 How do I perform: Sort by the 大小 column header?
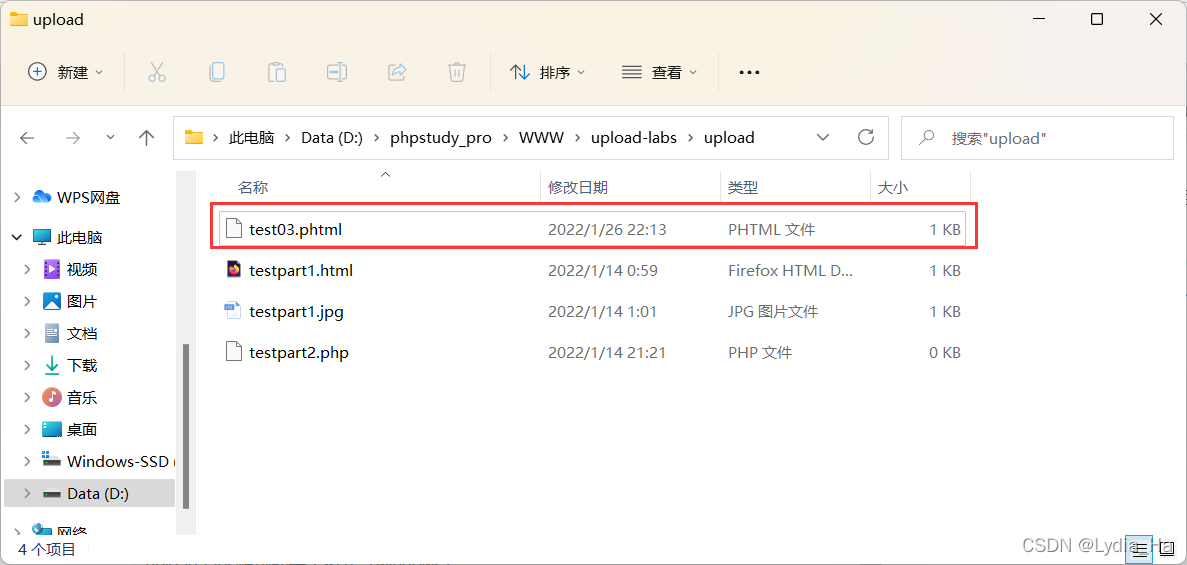[x=892, y=188]
